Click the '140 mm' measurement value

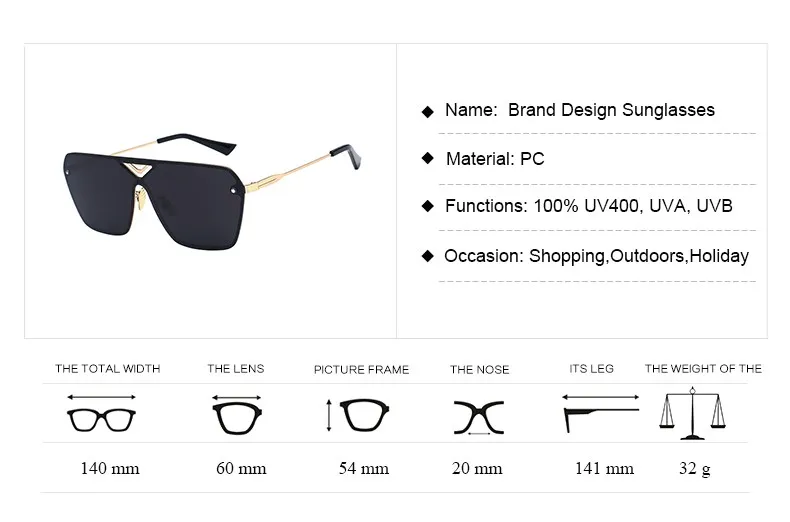point(110,468)
